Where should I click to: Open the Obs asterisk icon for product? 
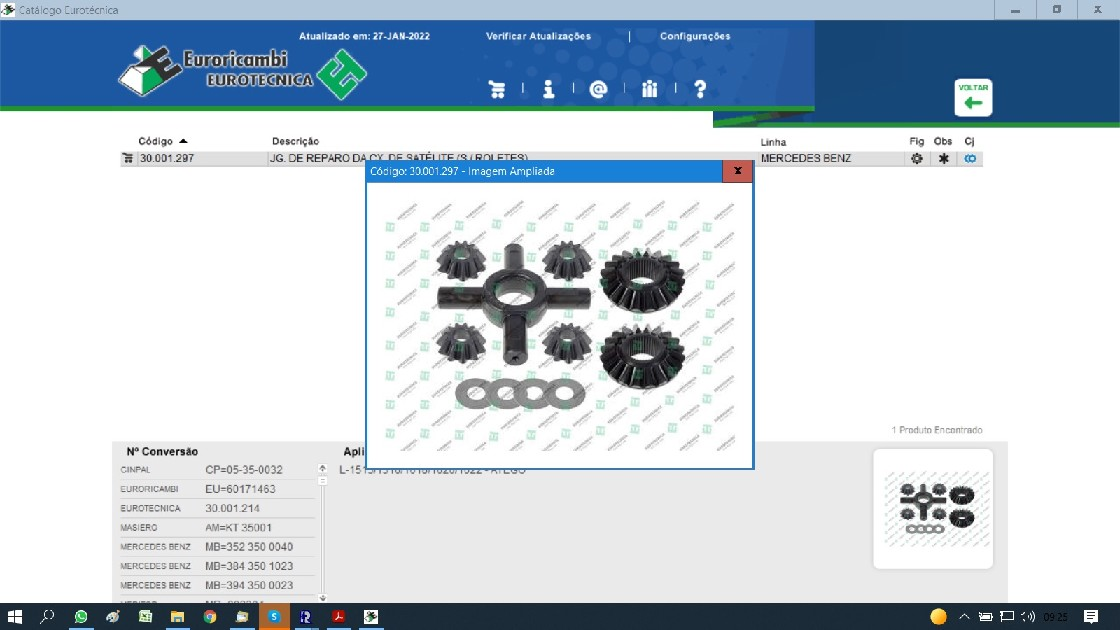943,159
